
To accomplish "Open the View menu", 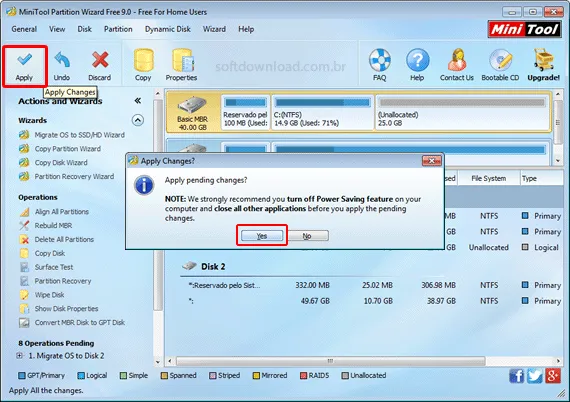I will [x=57, y=29].
